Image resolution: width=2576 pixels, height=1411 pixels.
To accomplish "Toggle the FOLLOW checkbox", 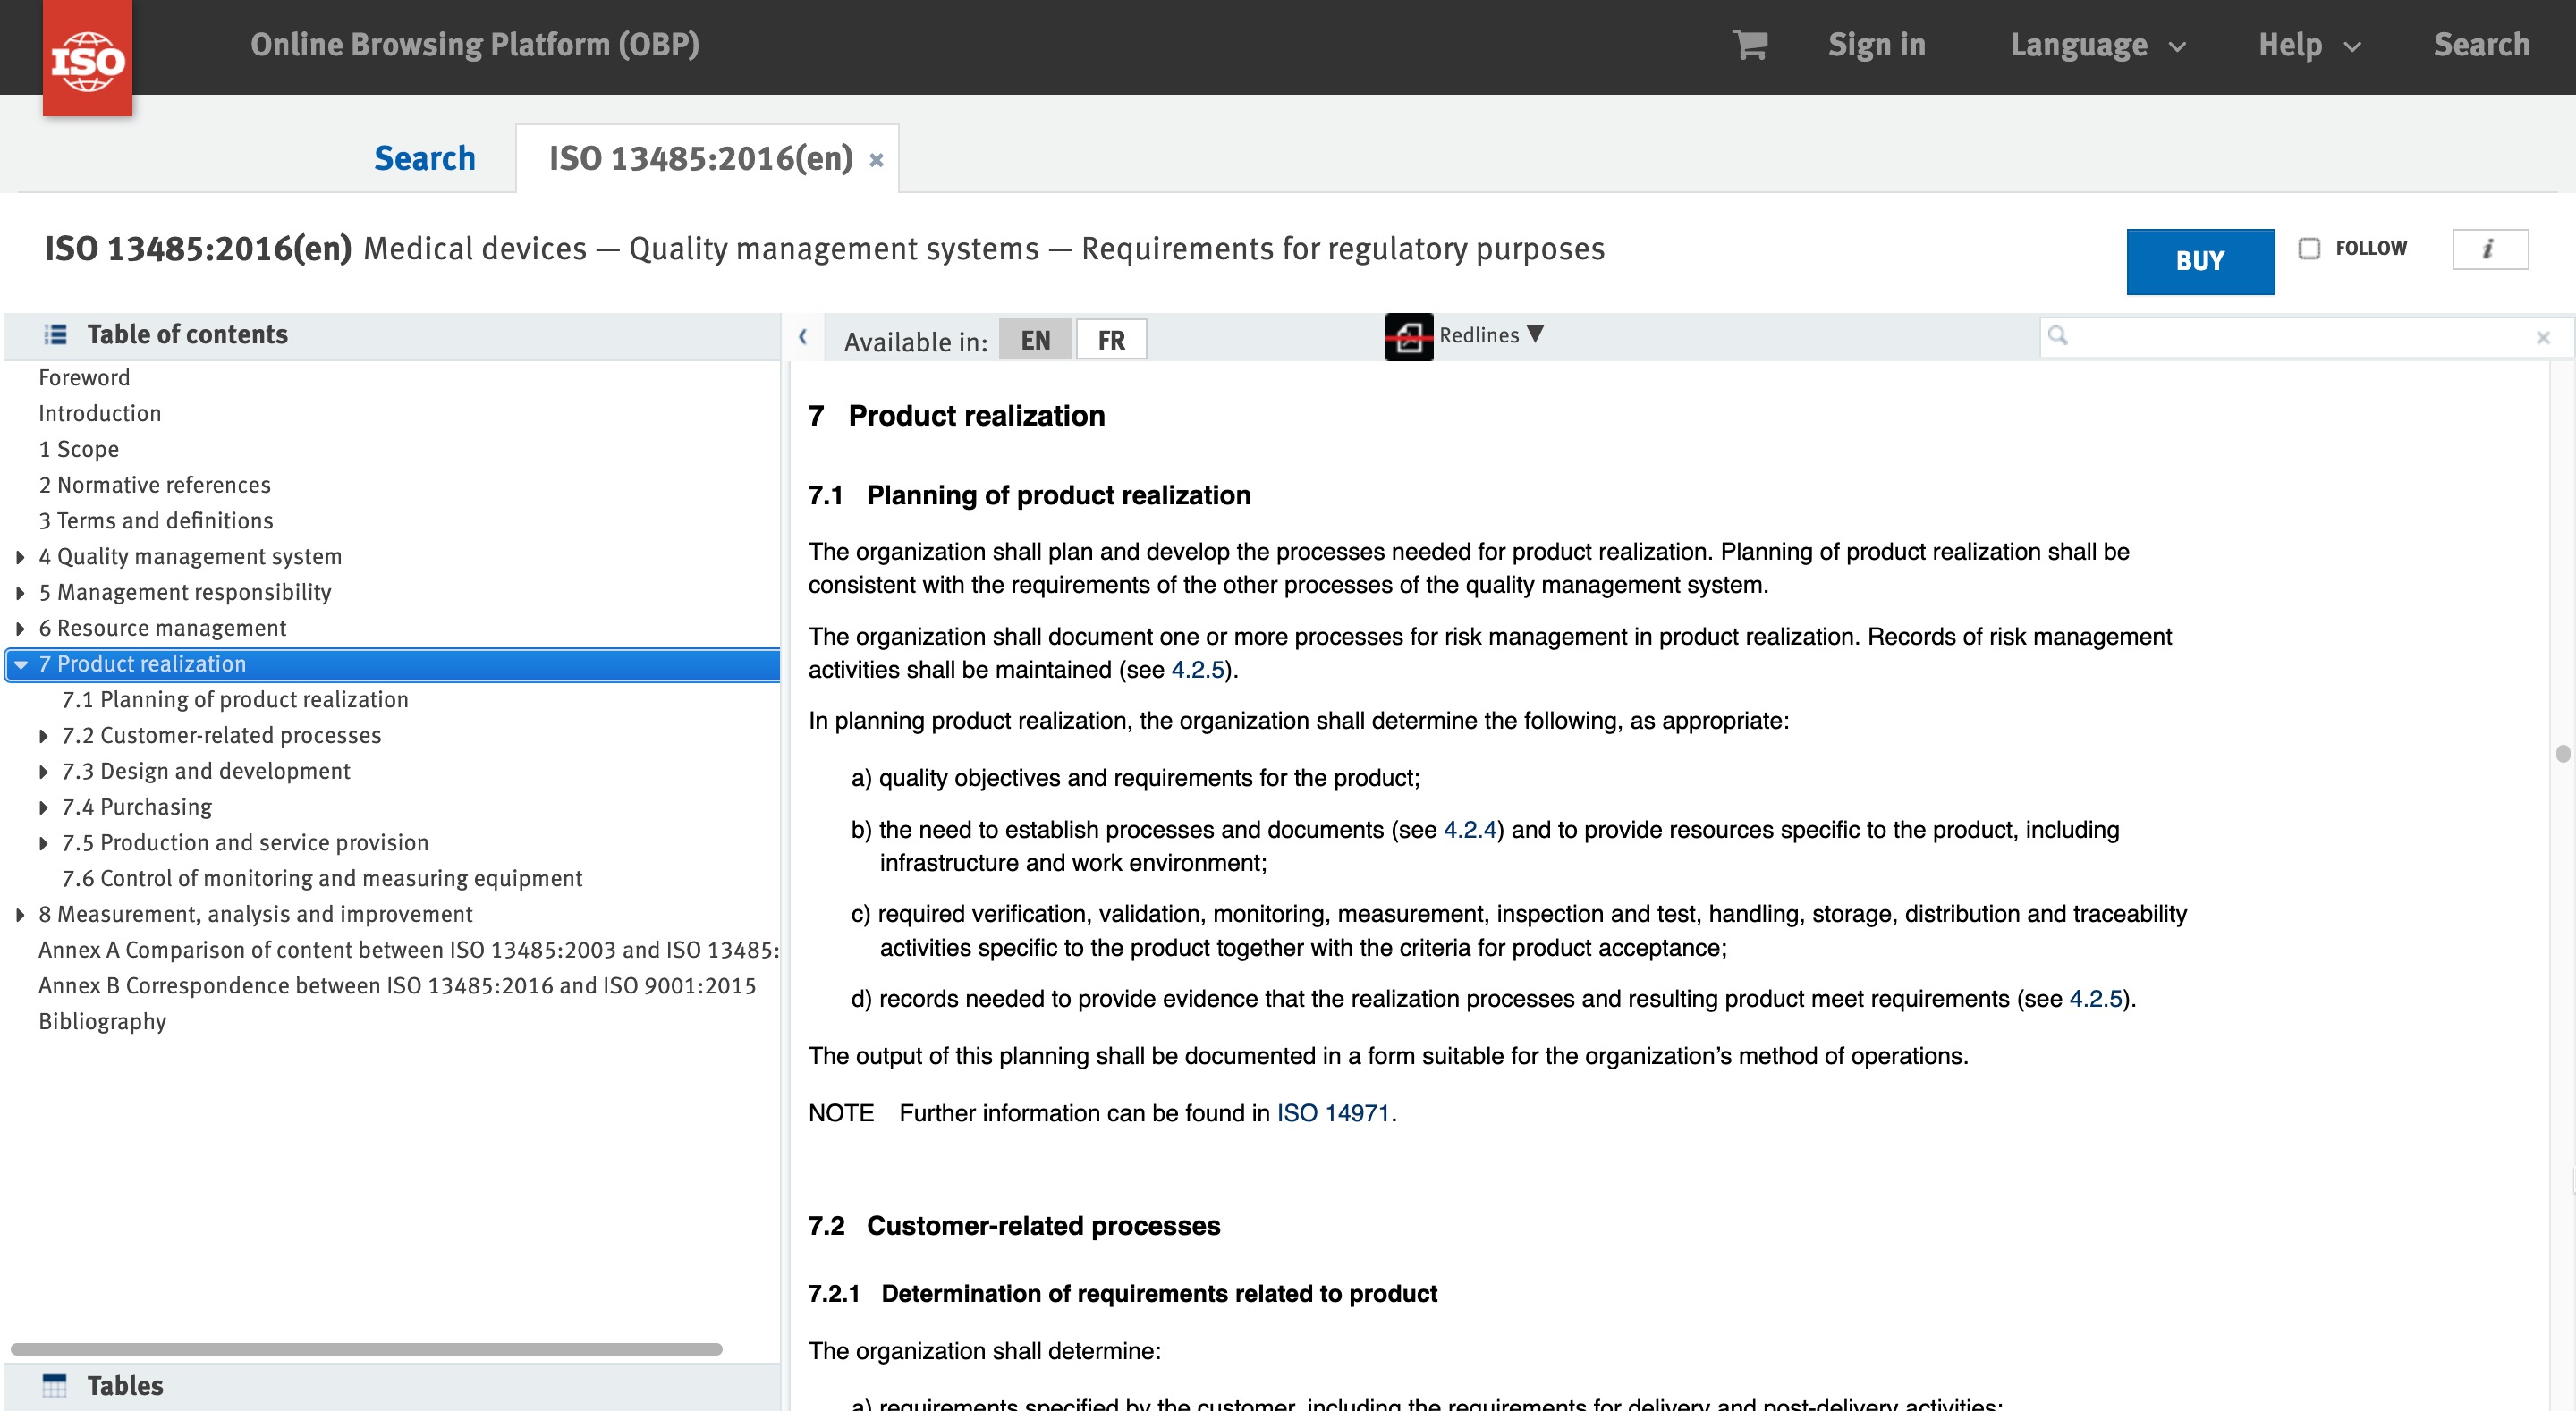I will pos(2308,248).
